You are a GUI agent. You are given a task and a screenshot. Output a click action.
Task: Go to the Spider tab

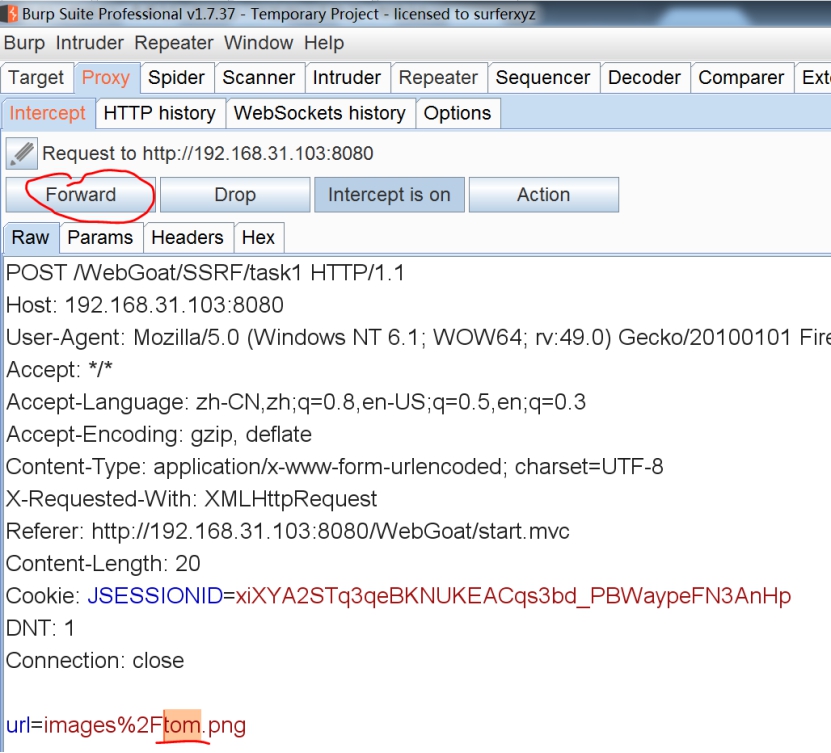[176, 78]
